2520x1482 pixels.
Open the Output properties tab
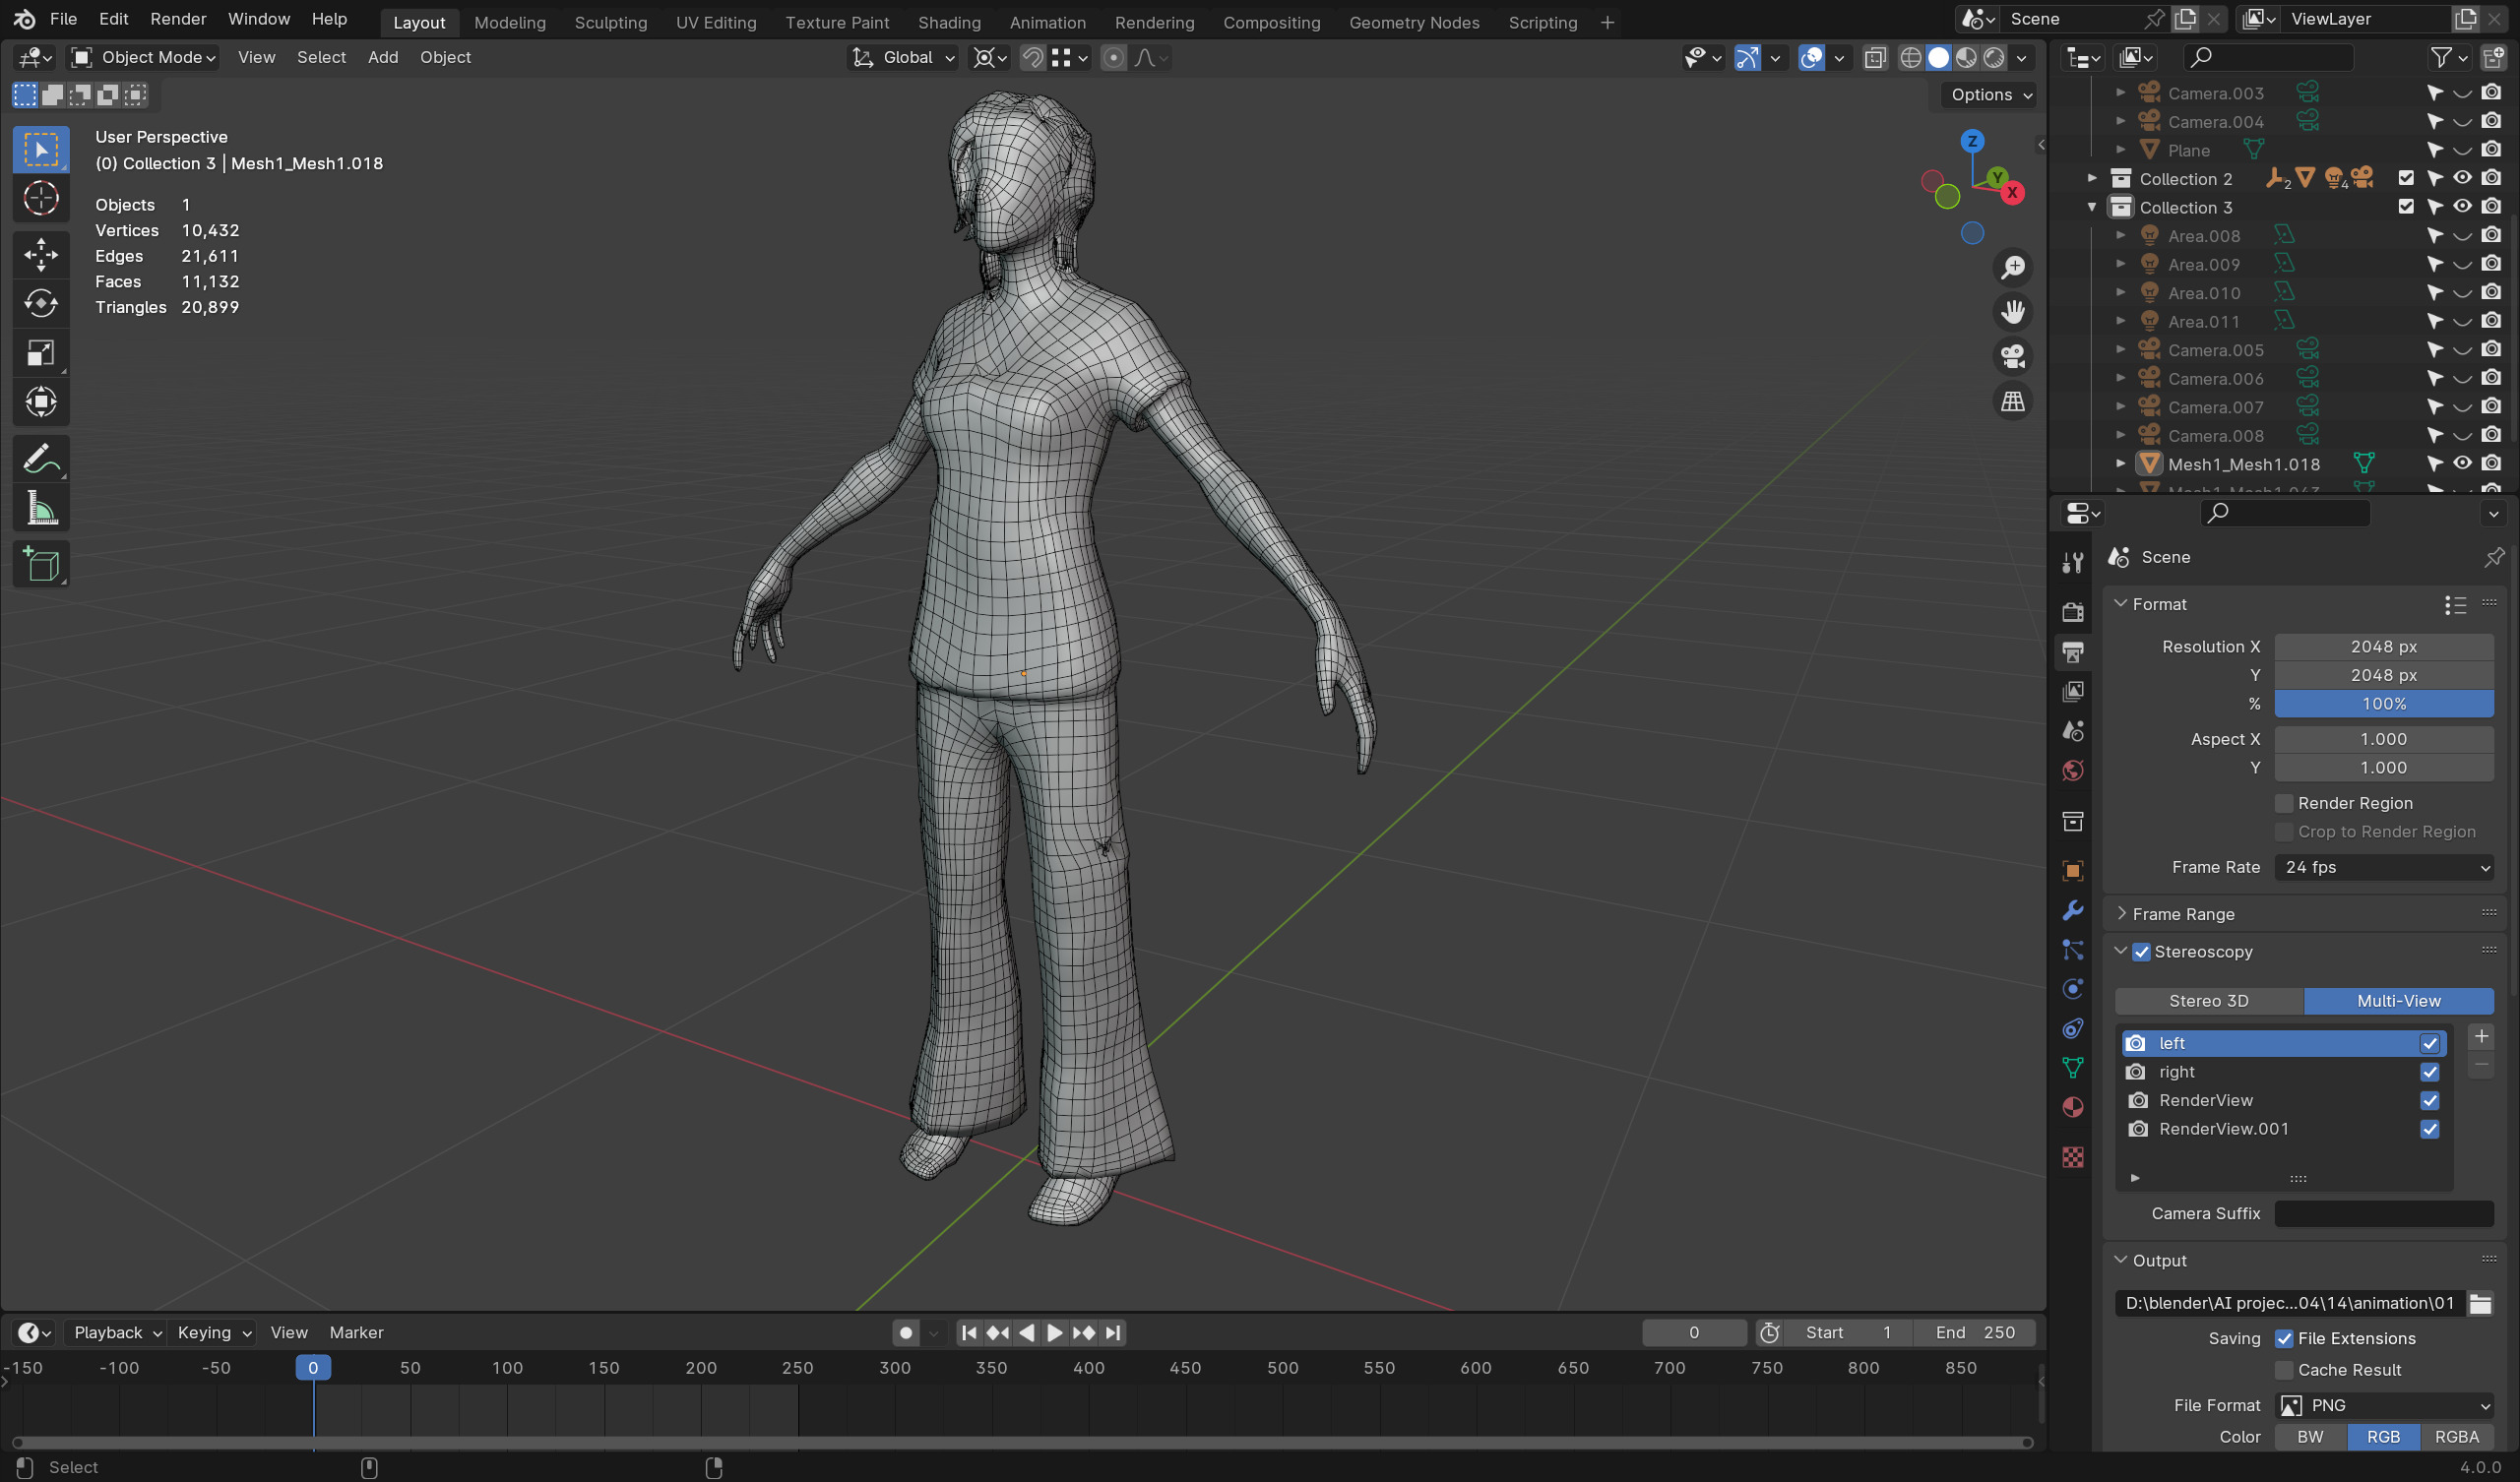pyautogui.click(x=2072, y=652)
